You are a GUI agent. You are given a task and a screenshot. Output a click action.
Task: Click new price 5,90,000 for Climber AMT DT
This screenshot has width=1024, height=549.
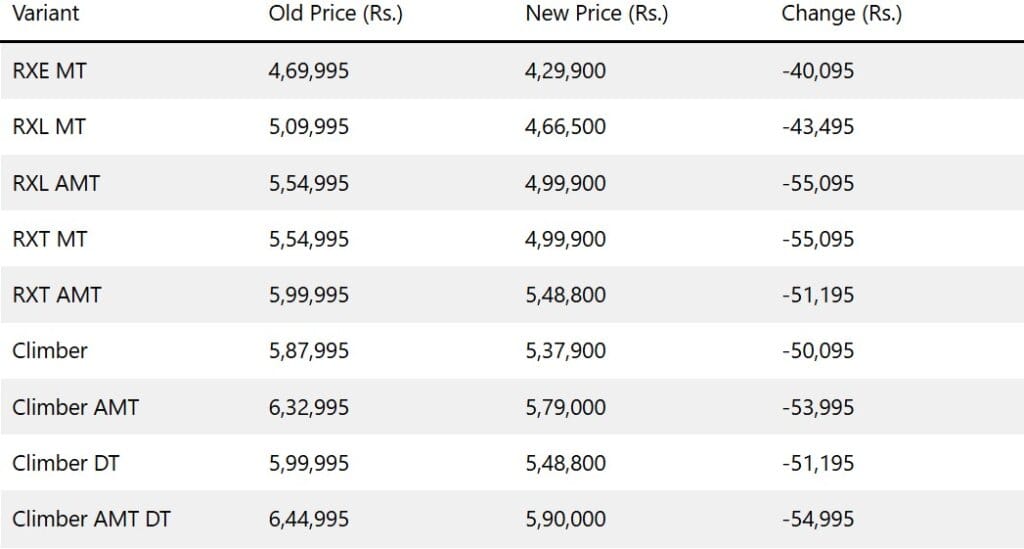tap(566, 520)
